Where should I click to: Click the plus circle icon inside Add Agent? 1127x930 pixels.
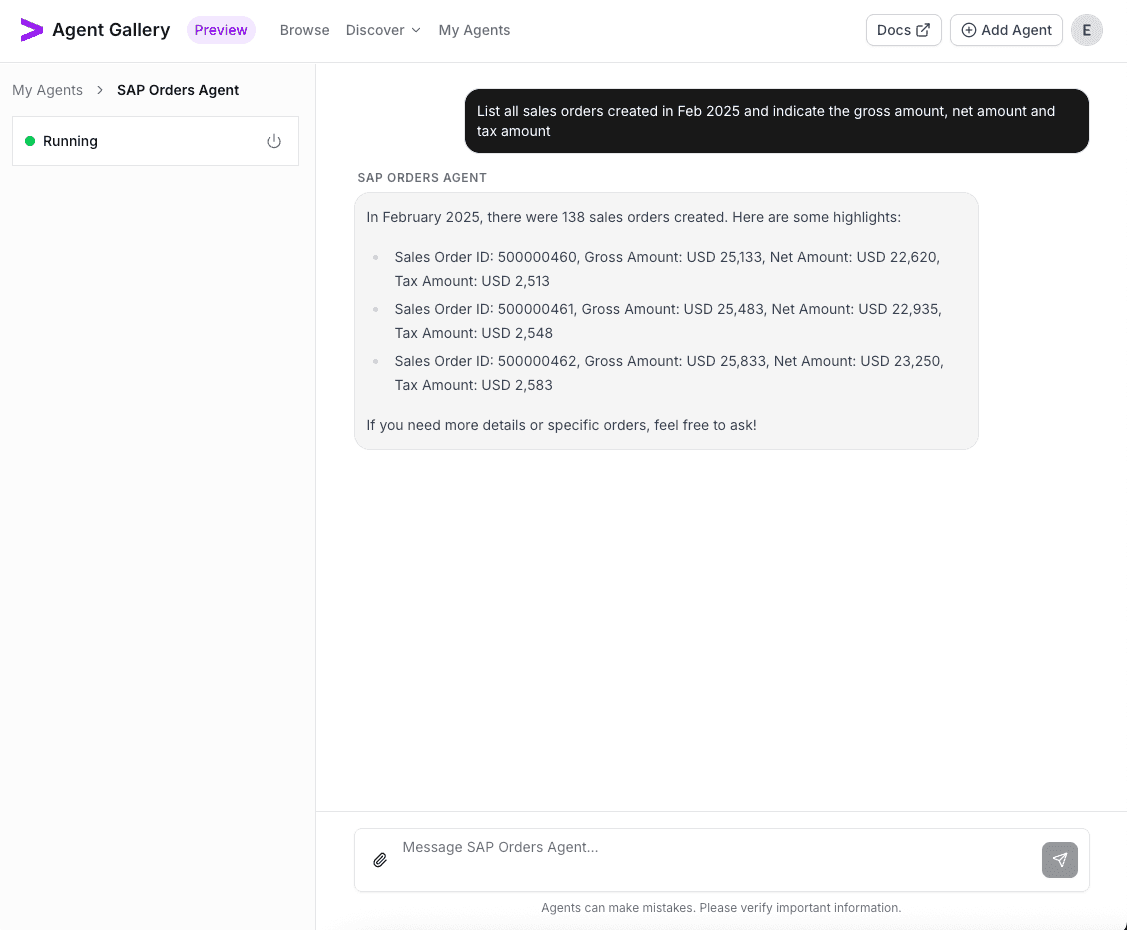(x=968, y=30)
